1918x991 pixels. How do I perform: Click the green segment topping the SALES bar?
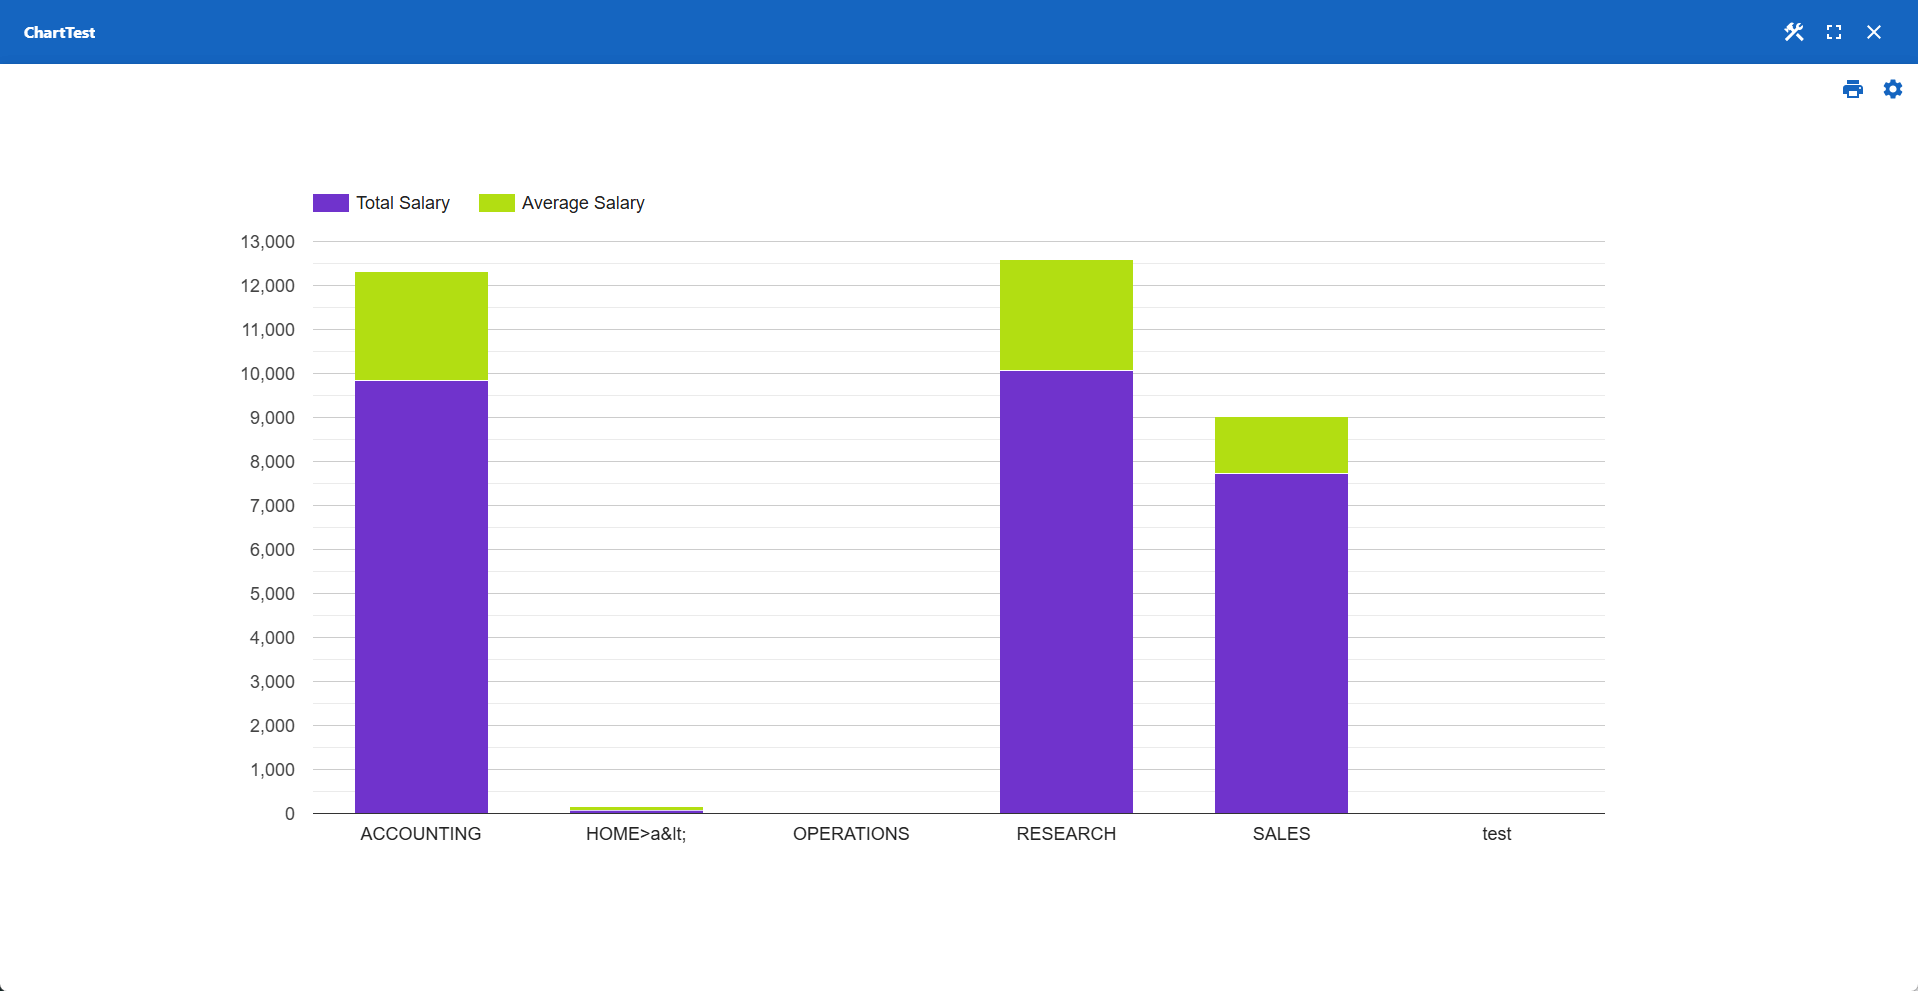pyautogui.click(x=1281, y=445)
